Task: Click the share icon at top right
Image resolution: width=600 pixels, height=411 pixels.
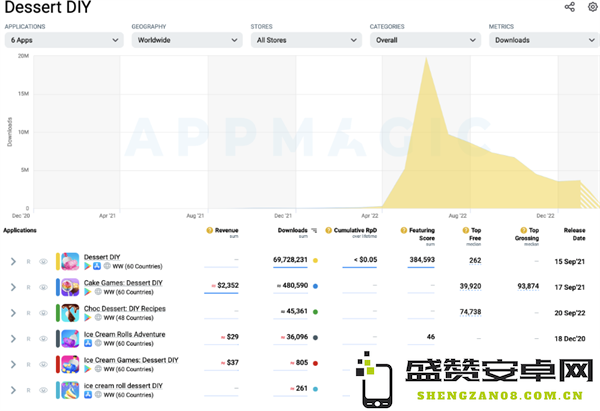Action: pos(570,7)
